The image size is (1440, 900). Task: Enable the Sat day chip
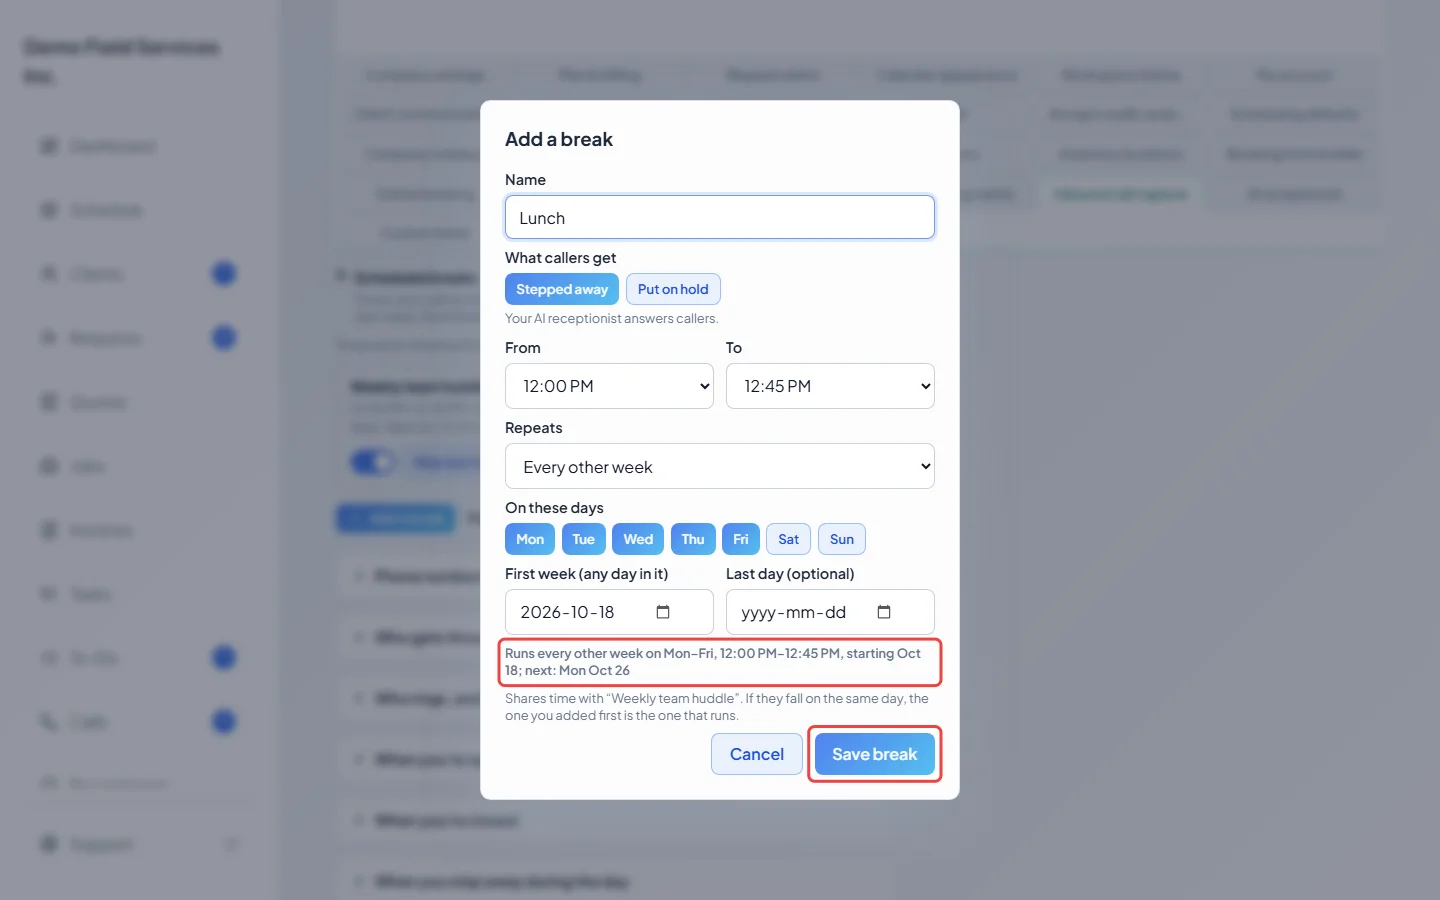click(x=789, y=539)
